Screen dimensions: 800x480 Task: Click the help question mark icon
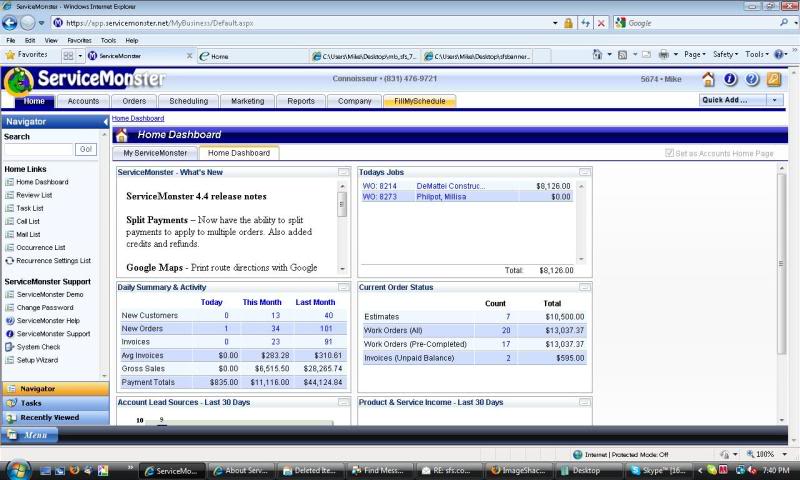click(x=752, y=80)
